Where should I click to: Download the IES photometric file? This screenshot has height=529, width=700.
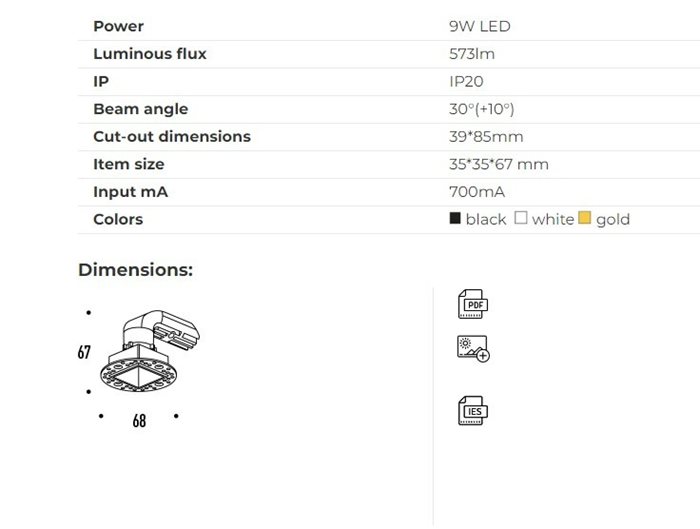click(472, 409)
